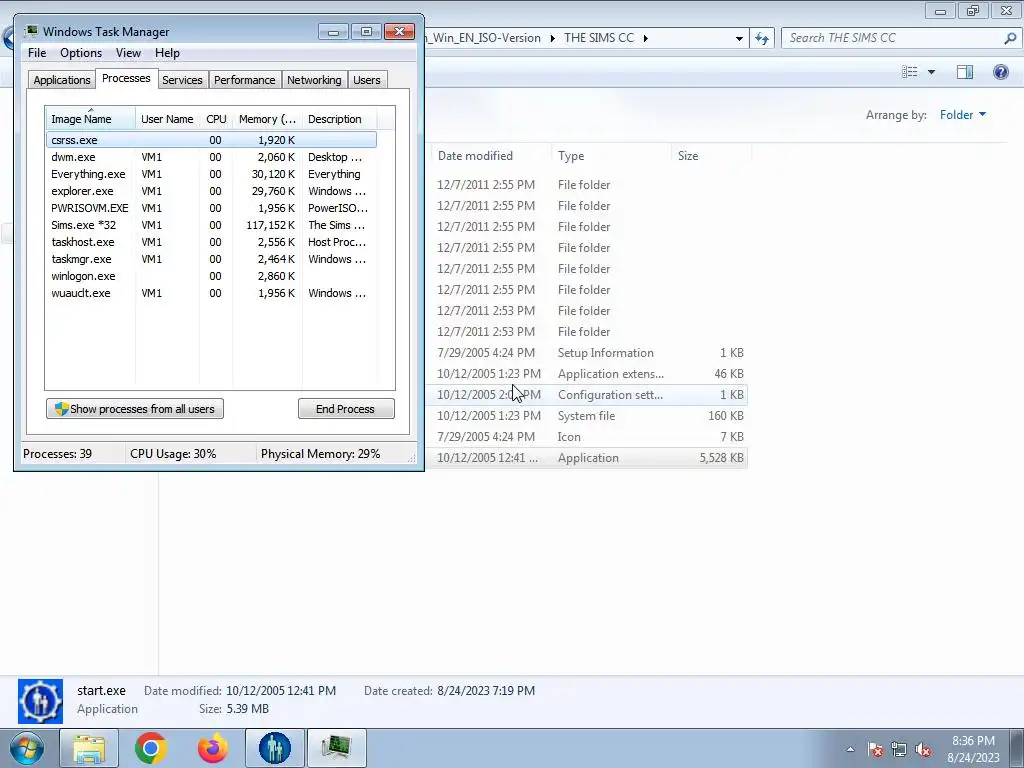Click the start.exe preview icon in details pane
The image size is (1024, 768).
pyautogui.click(x=40, y=701)
